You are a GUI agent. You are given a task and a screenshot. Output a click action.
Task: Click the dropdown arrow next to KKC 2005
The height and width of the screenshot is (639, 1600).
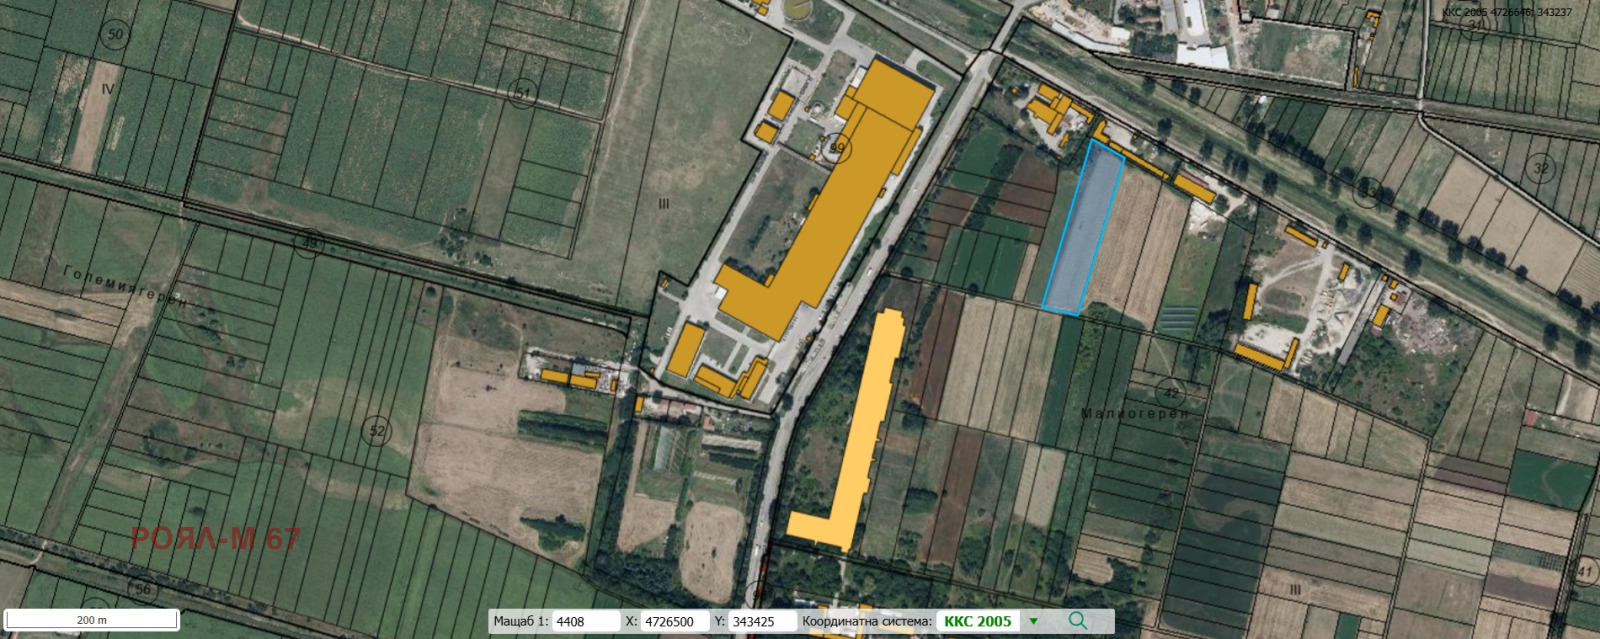click(1034, 621)
